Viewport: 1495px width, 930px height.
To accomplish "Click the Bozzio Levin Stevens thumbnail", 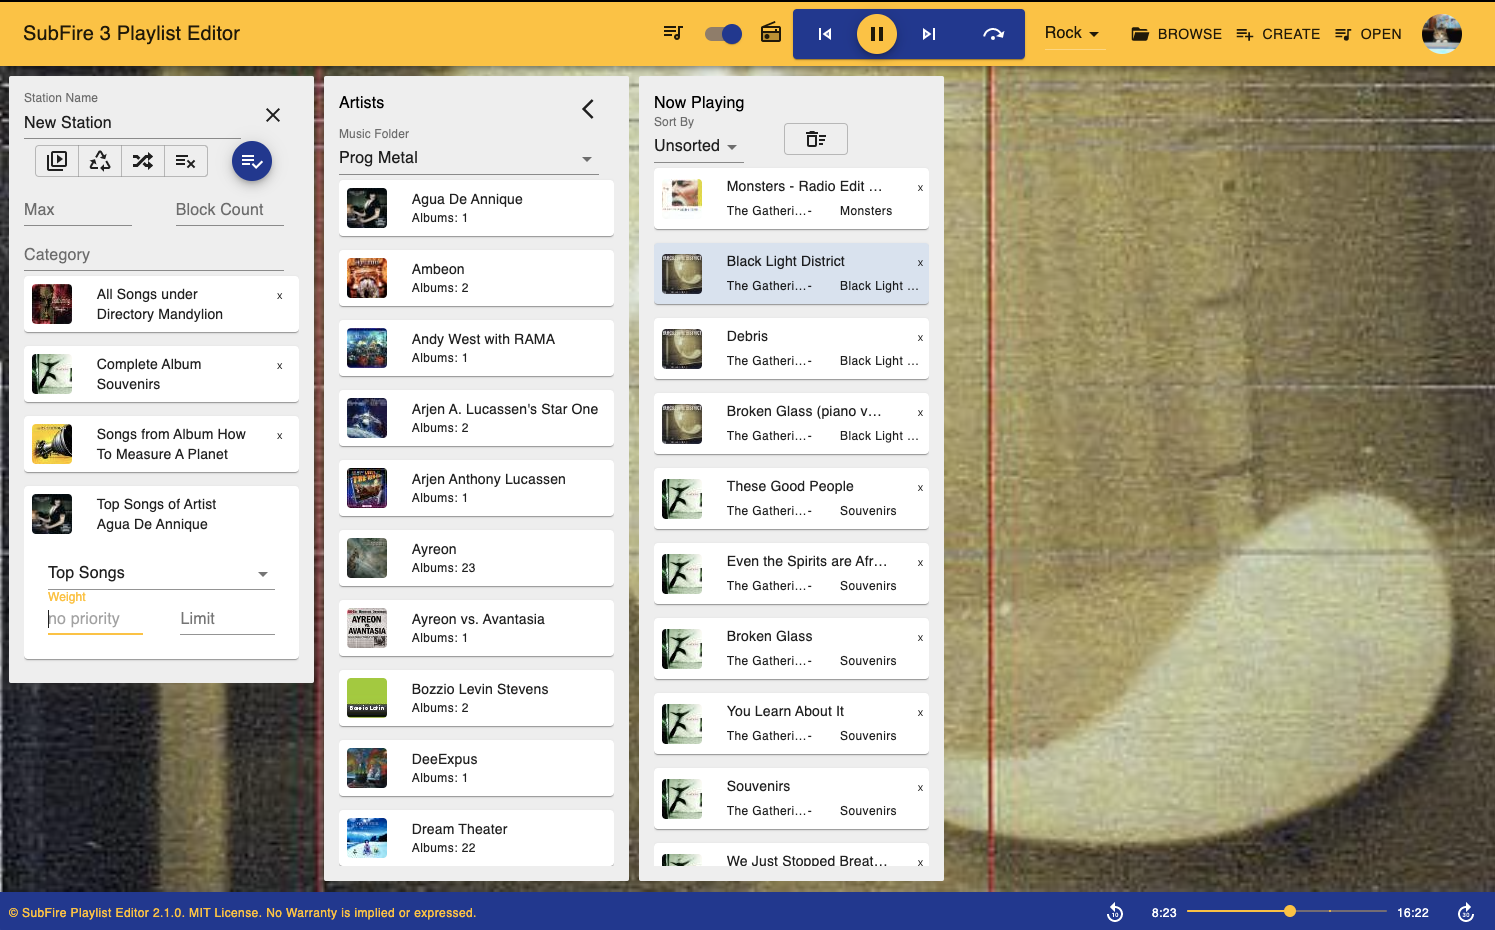I will coord(367,698).
